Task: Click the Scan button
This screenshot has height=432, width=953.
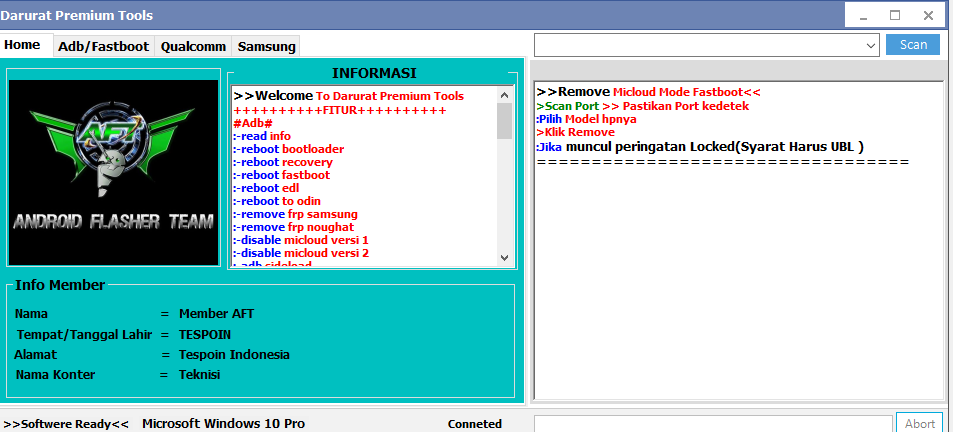Action: (913, 45)
